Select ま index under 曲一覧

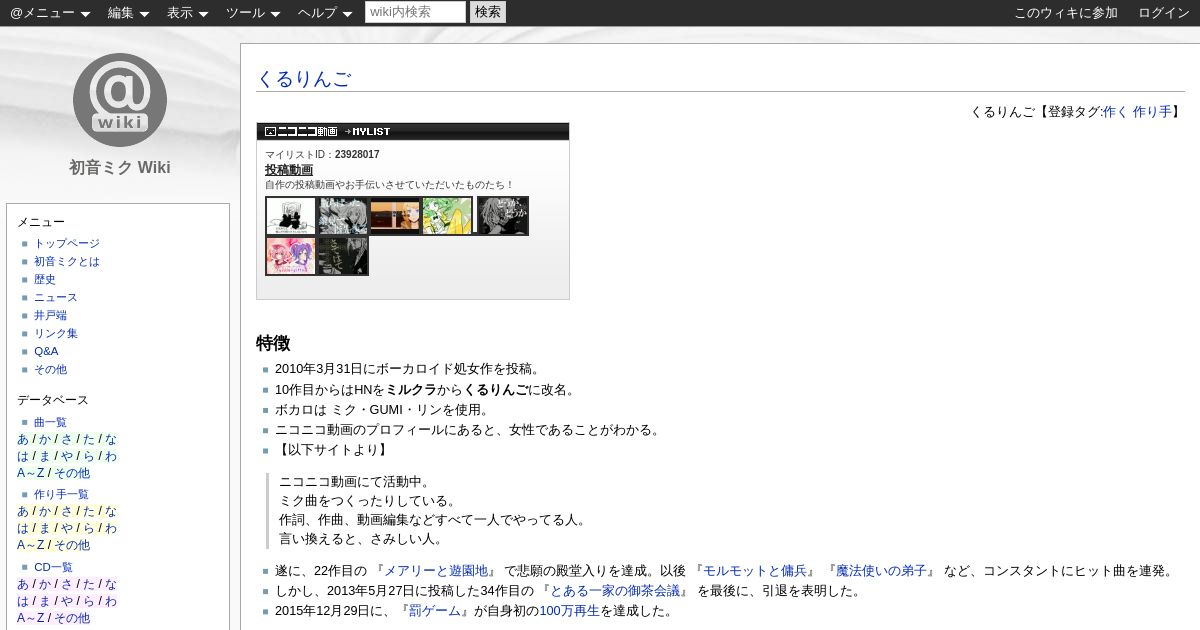[45, 456]
